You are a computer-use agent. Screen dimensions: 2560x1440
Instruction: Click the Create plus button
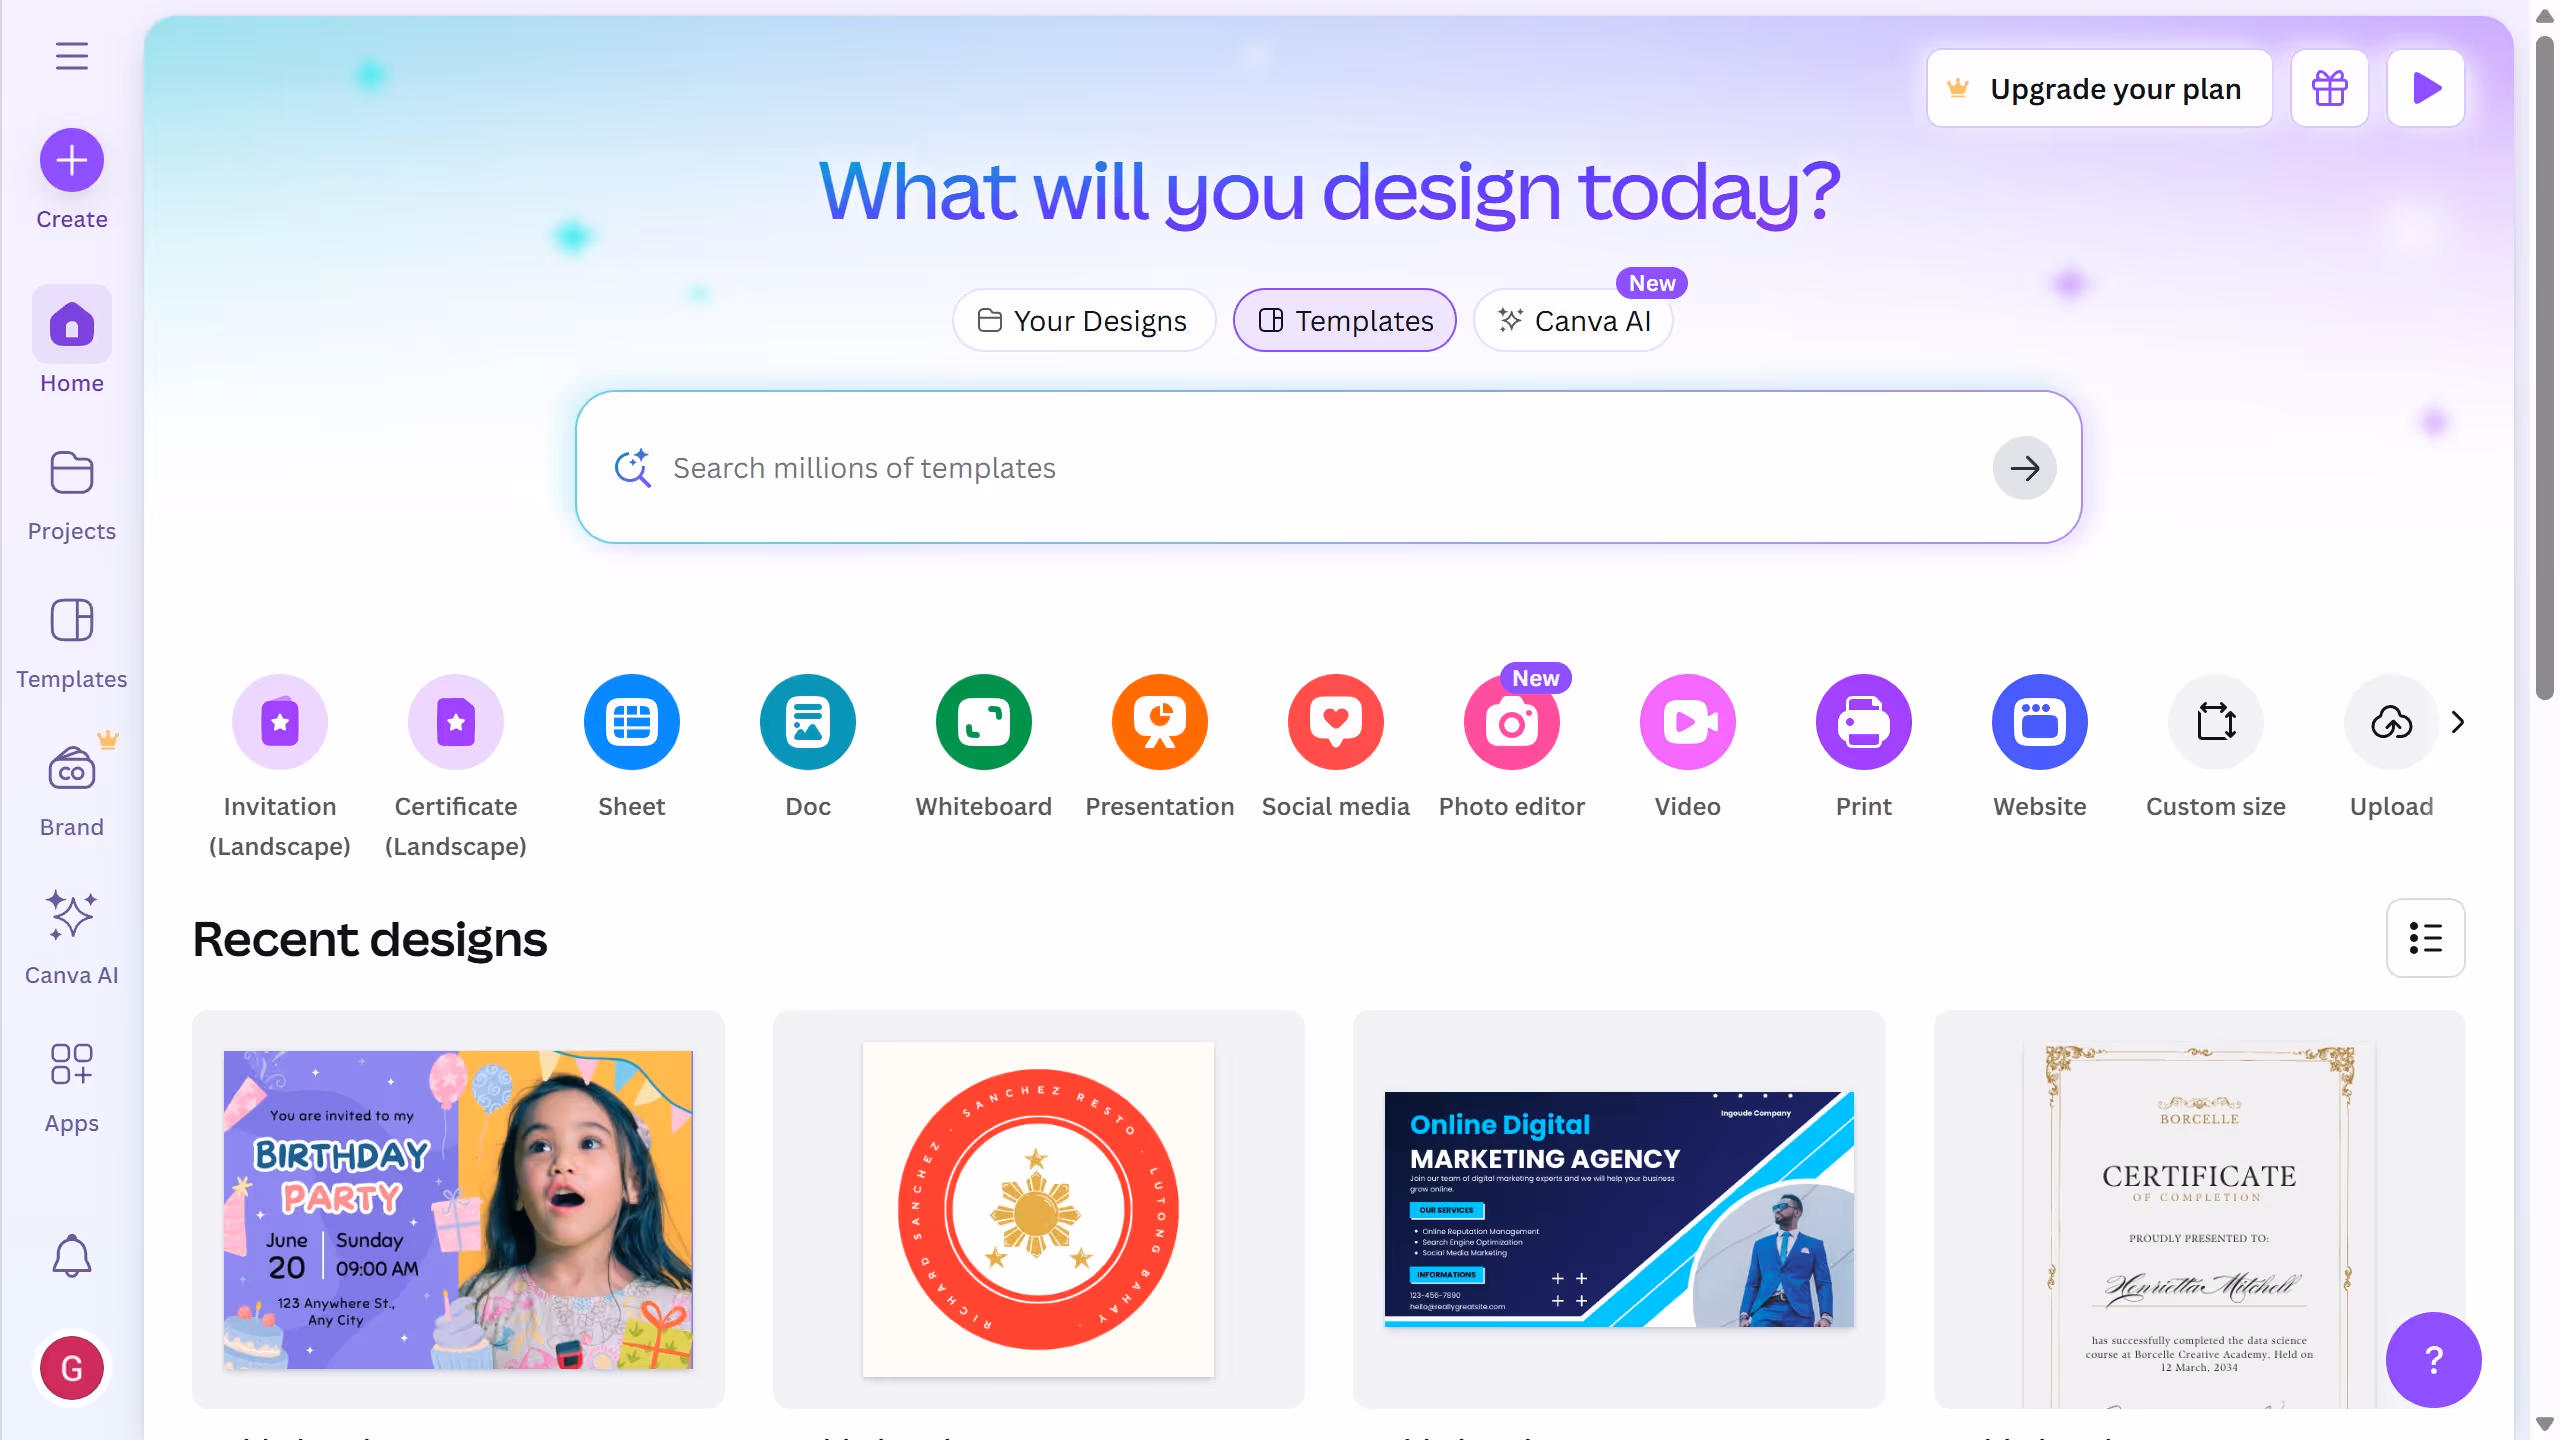tap(72, 160)
